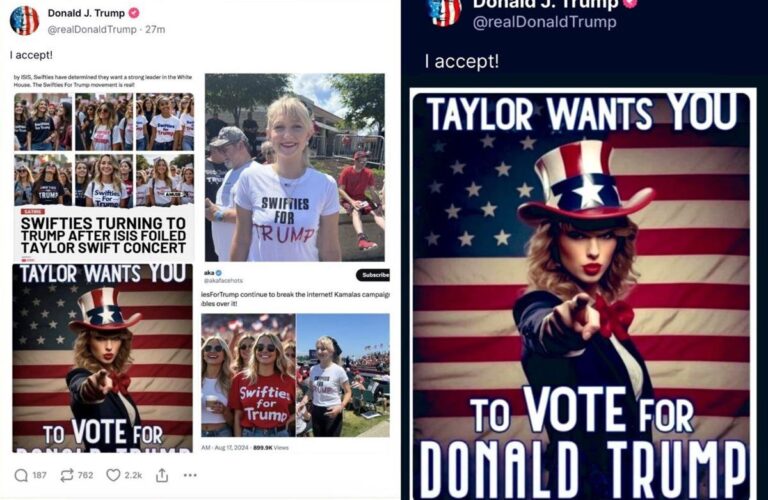Open the red Swifties for Trump shirt photo

point(248,375)
